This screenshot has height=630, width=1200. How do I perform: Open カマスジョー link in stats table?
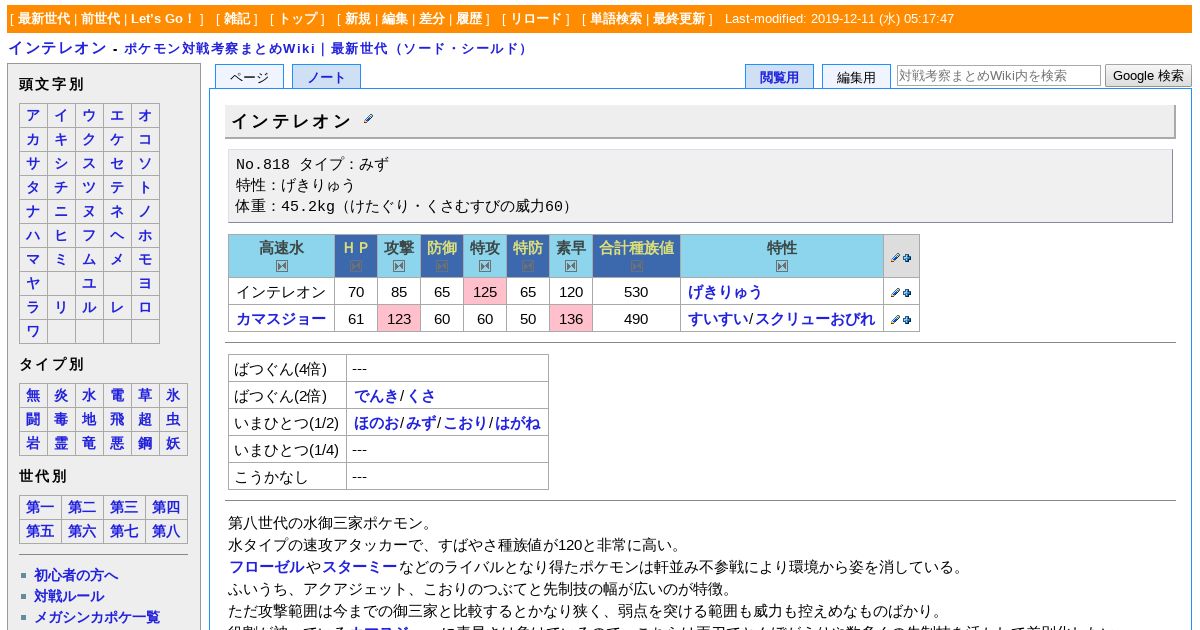(x=281, y=319)
